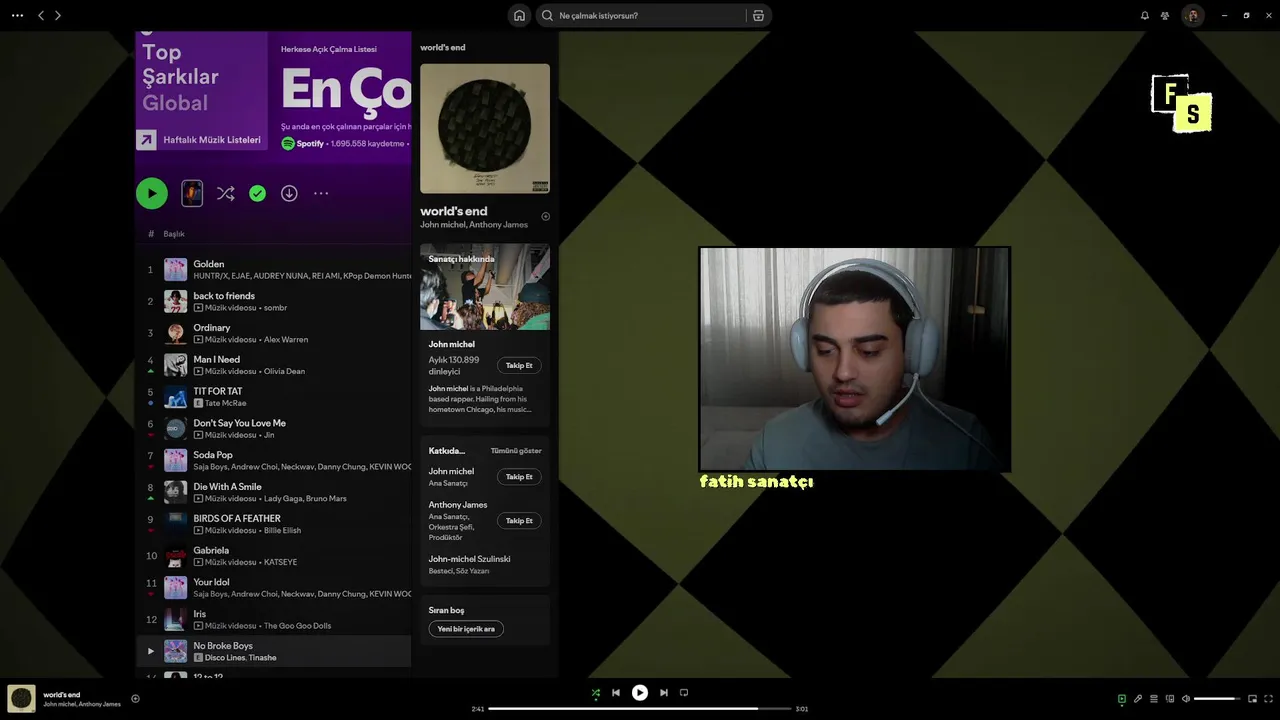Show lyrics with the microphone icon

(x=1138, y=699)
